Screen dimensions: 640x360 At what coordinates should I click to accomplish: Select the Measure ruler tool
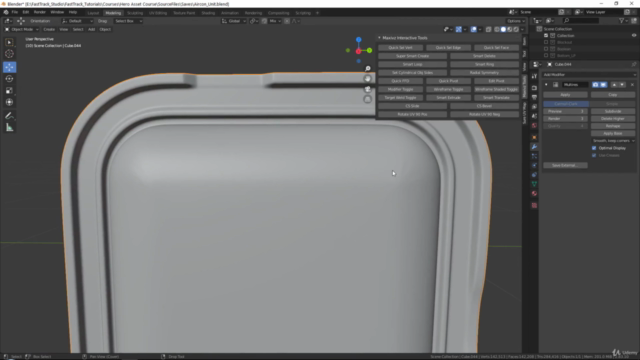tap(9, 128)
